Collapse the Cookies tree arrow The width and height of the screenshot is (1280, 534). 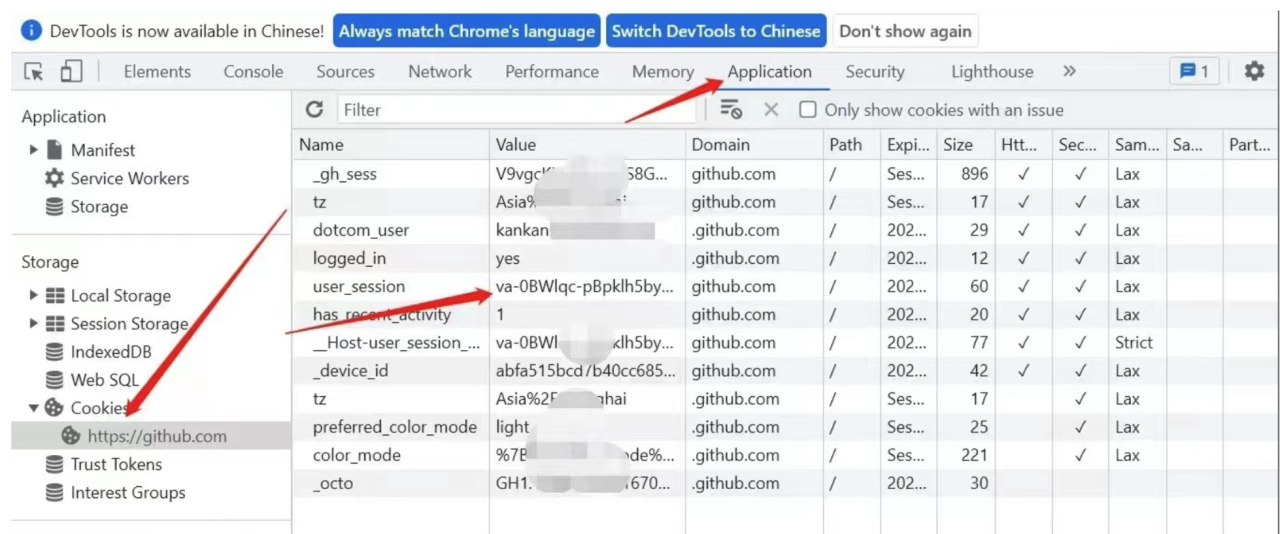[x=34, y=408]
